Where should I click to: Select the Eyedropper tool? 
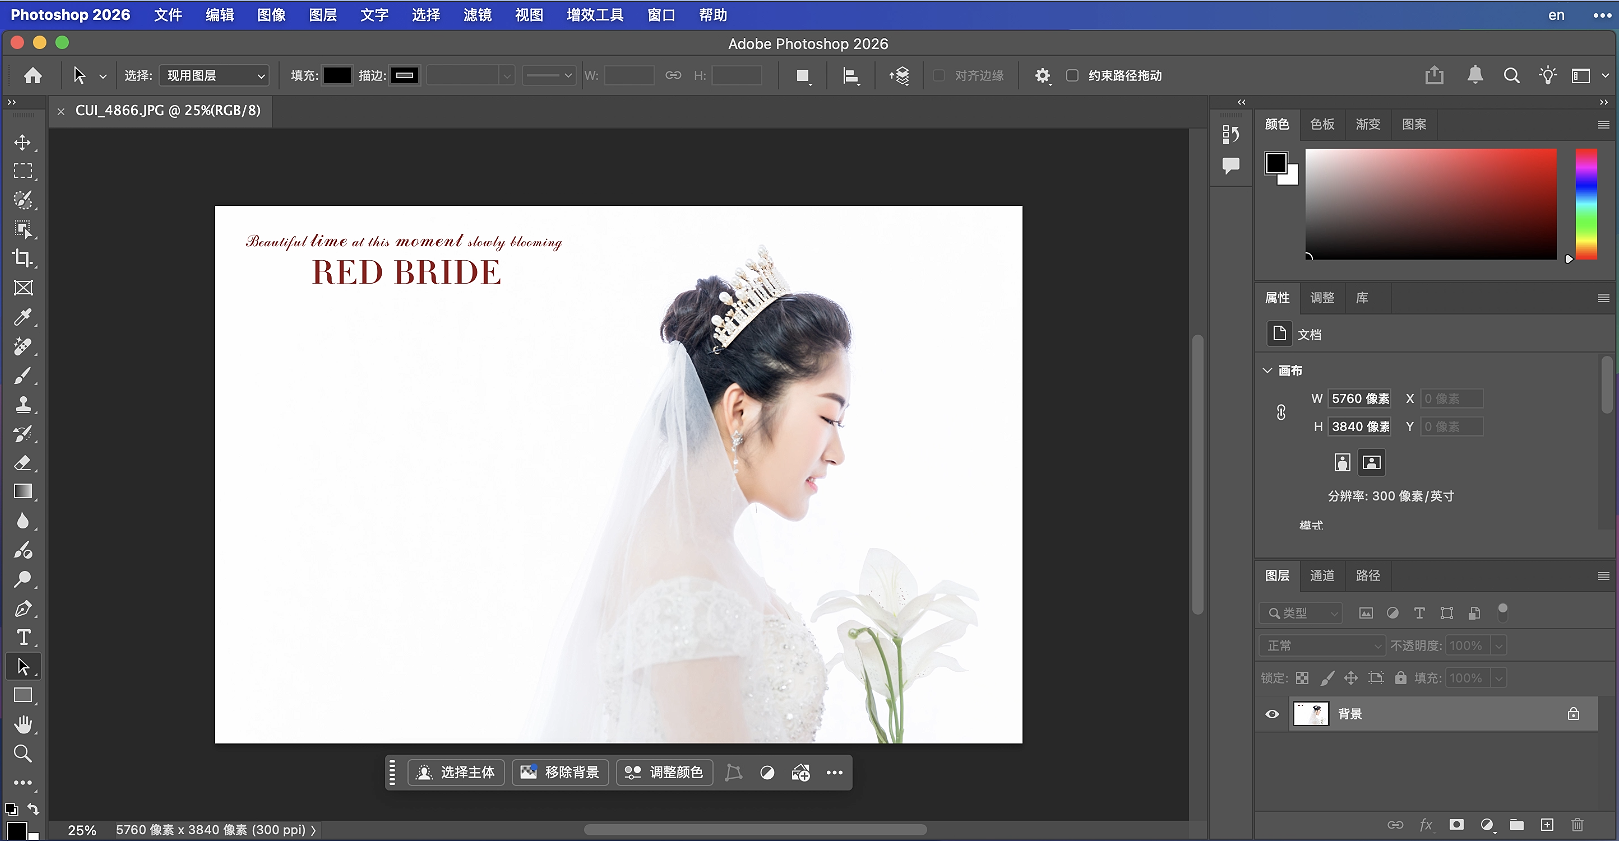(23, 317)
